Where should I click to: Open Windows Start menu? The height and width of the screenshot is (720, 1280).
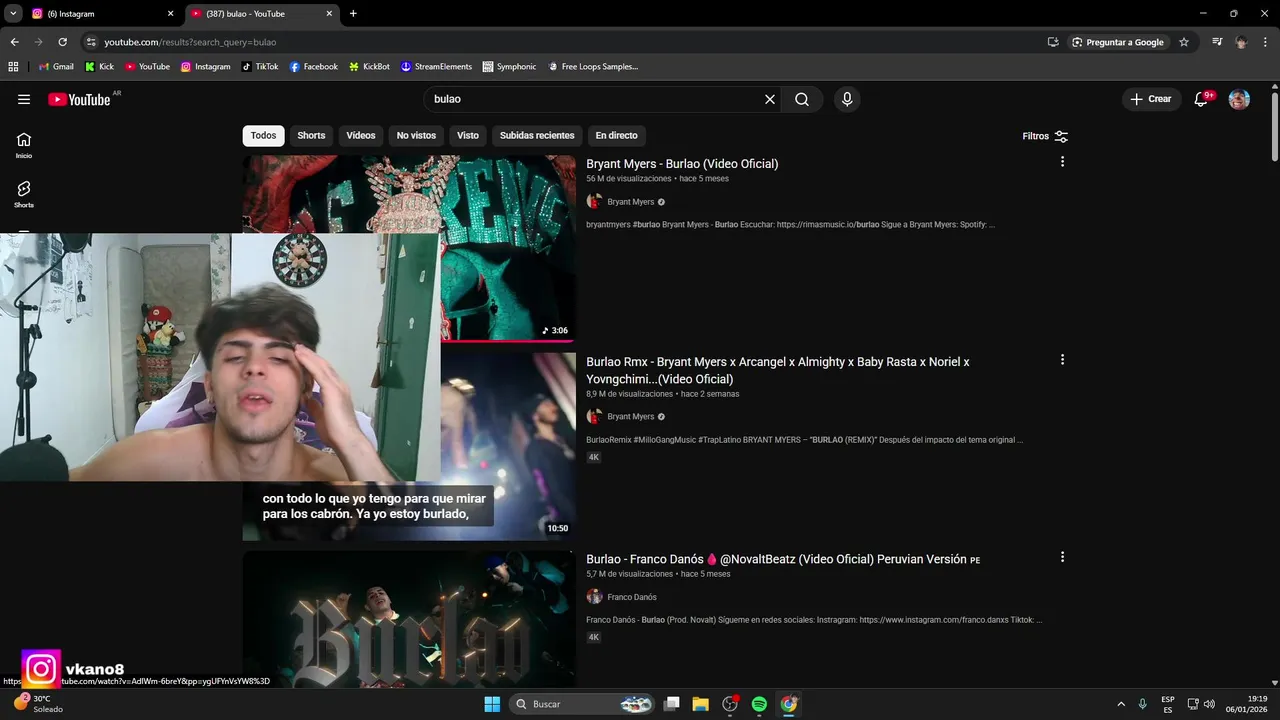(x=492, y=704)
